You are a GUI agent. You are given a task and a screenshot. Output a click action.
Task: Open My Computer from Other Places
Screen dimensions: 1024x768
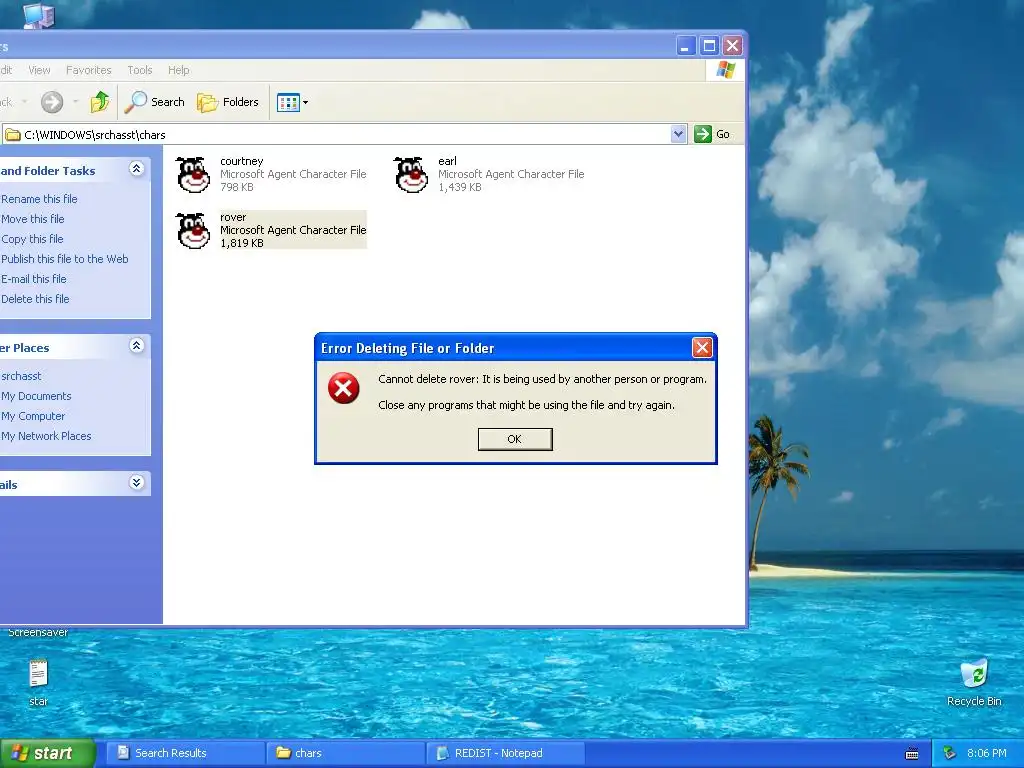point(33,417)
